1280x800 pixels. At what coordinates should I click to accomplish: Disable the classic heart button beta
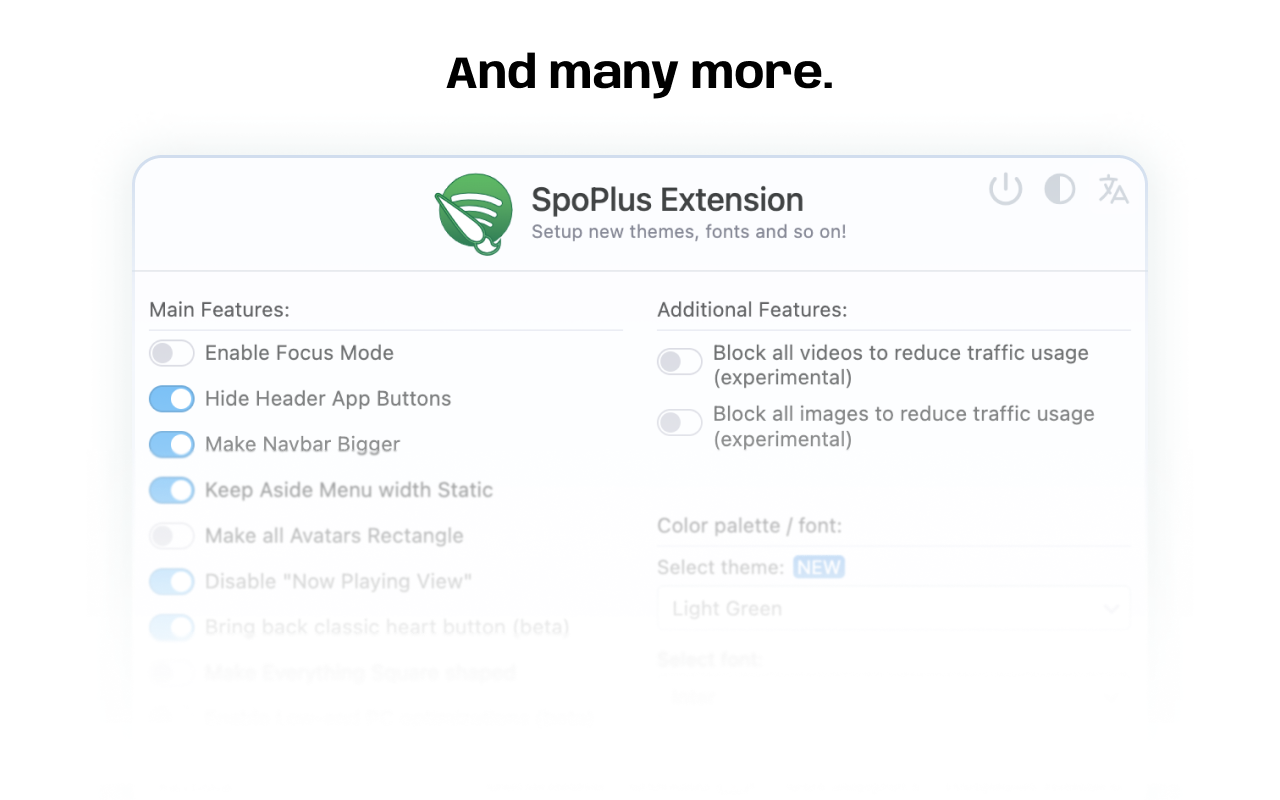pos(171,627)
